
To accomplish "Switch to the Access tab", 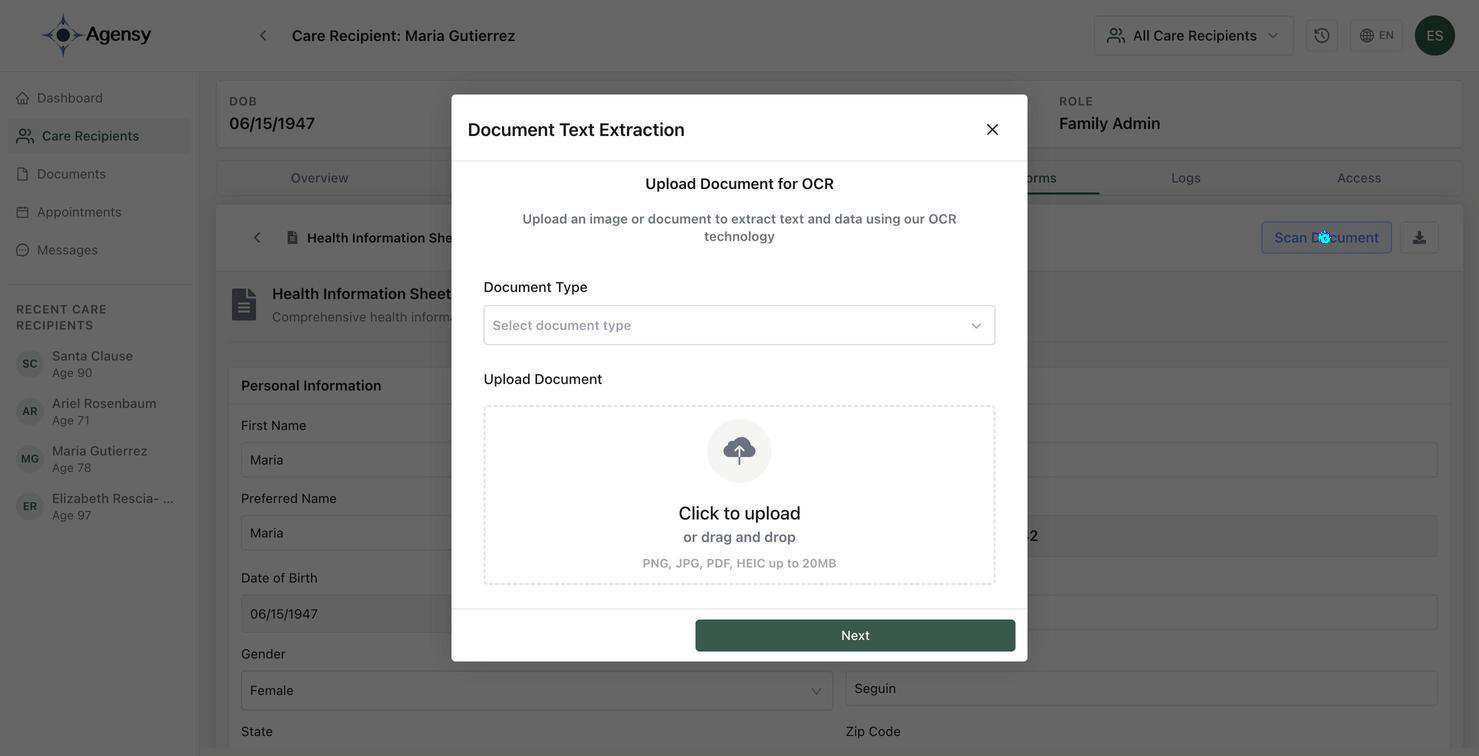I will [x=1359, y=178].
